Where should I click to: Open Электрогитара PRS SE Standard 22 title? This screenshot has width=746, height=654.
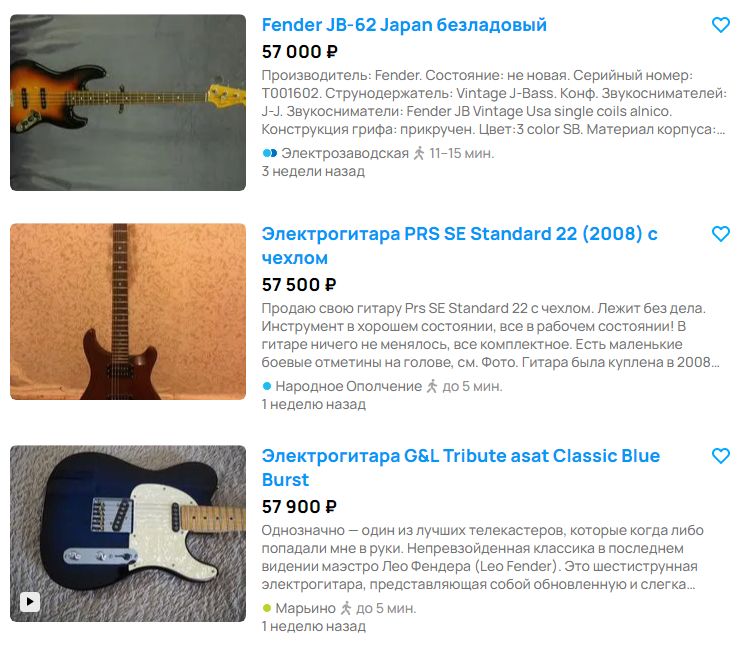[459, 245]
